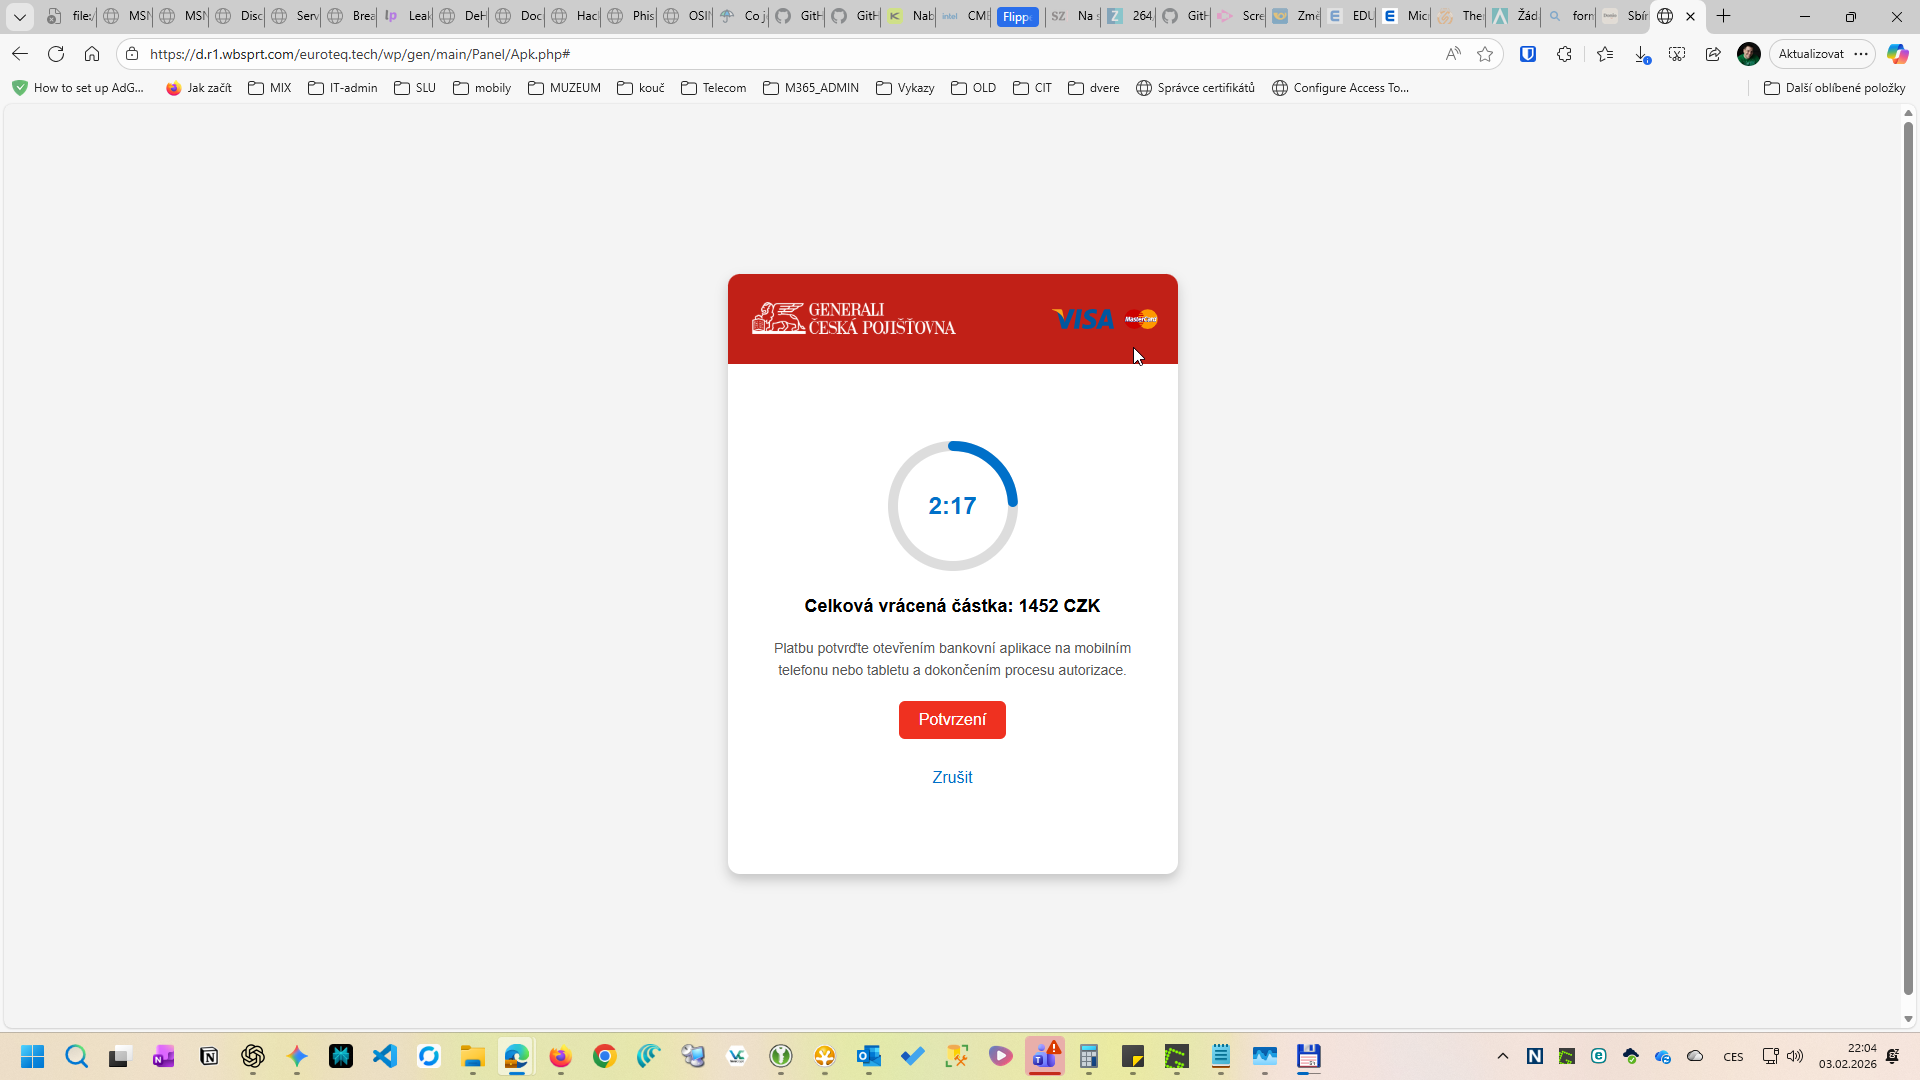
Task: Switch the CES keyboard language indicator
Action: (1734, 1057)
